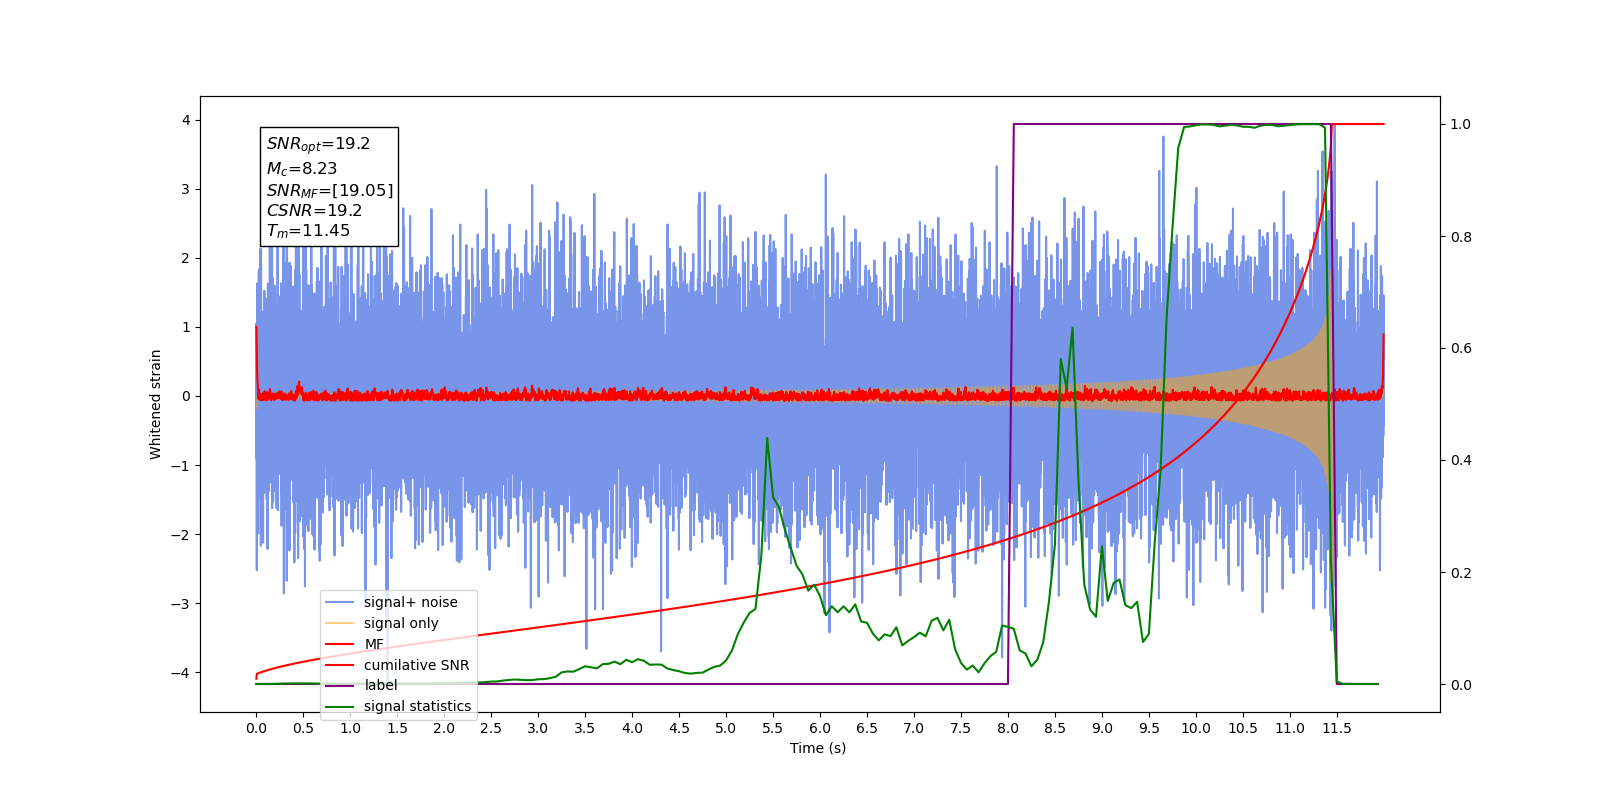Click the Tm=11.45 annotation text

pyautogui.click(x=308, y=231)
